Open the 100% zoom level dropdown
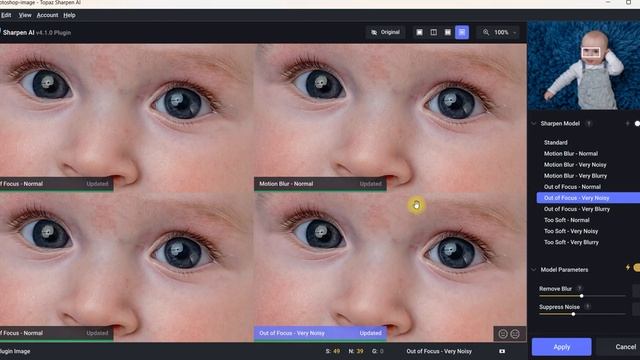Image resolution: width=640 pixels, height=360 pixels. click(505, 32)
